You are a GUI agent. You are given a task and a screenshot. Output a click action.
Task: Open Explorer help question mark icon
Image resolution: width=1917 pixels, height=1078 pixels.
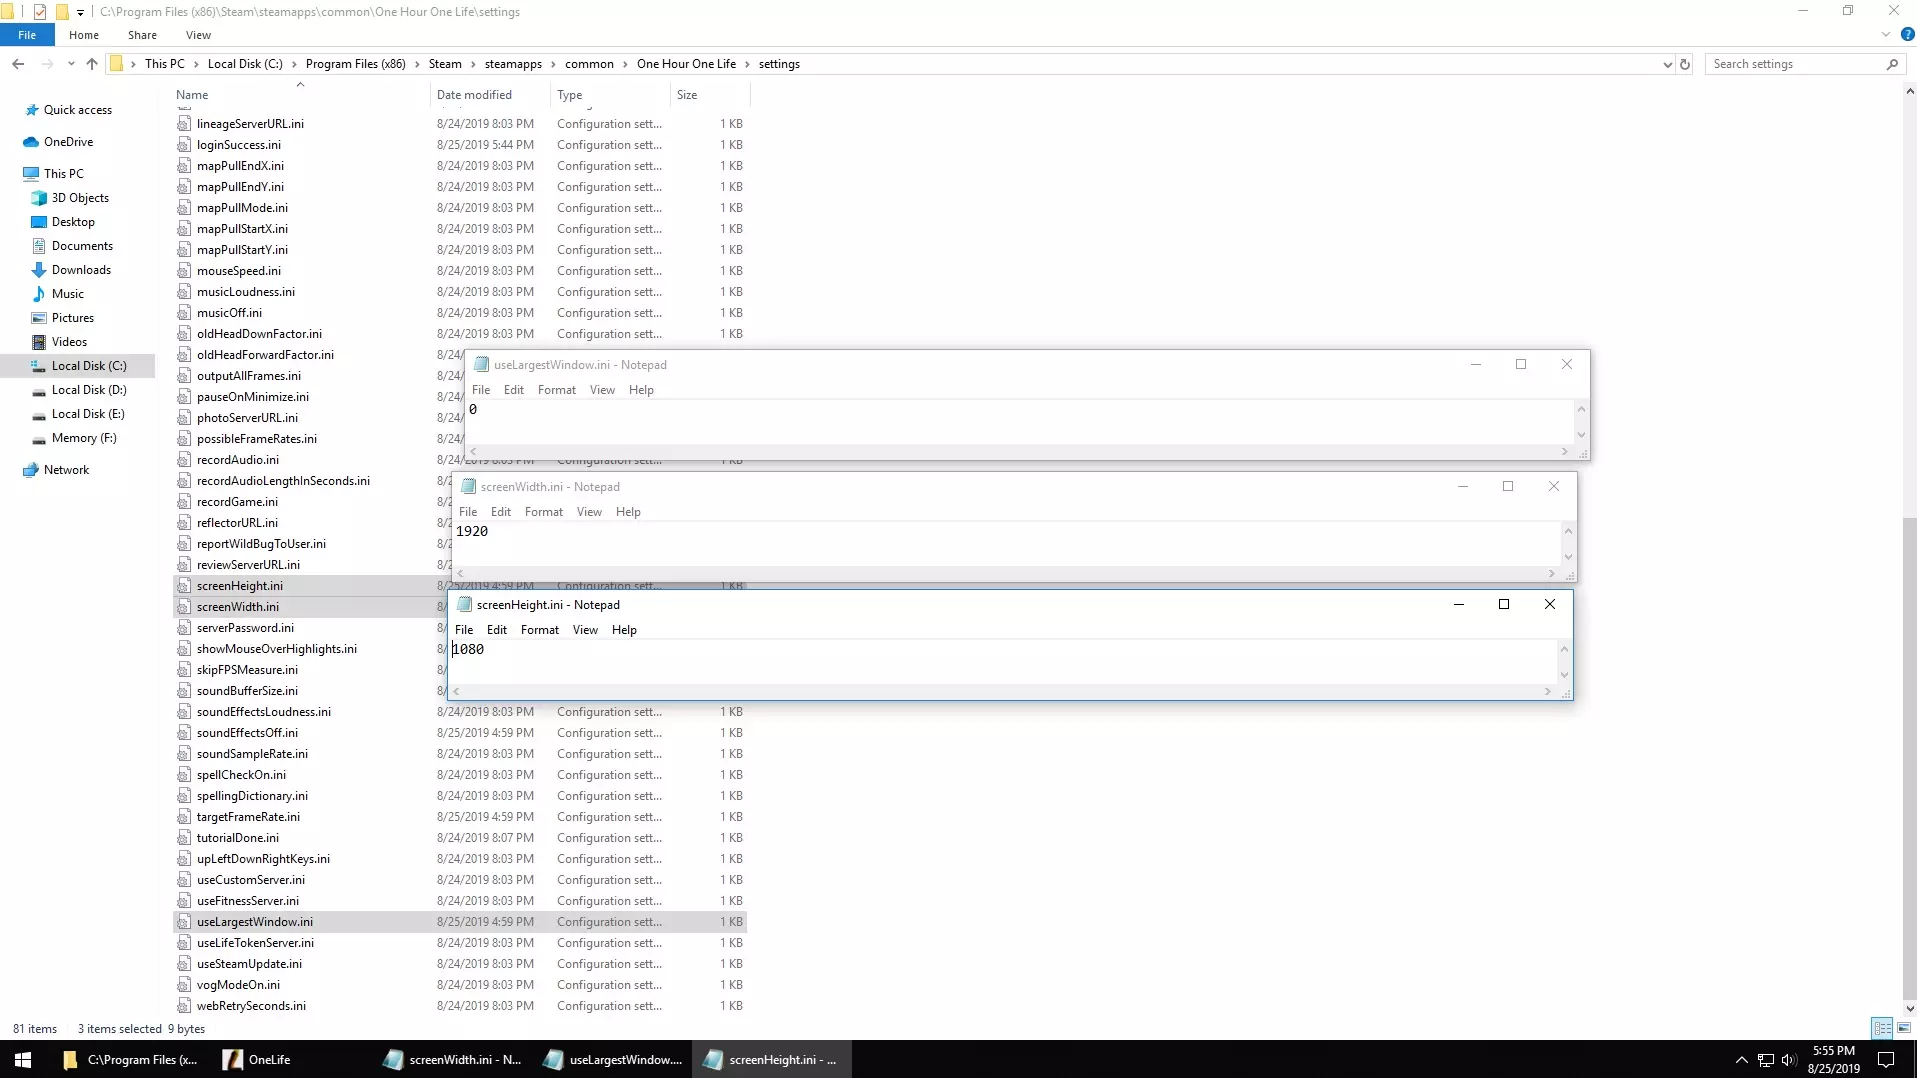pos(1907,34)
